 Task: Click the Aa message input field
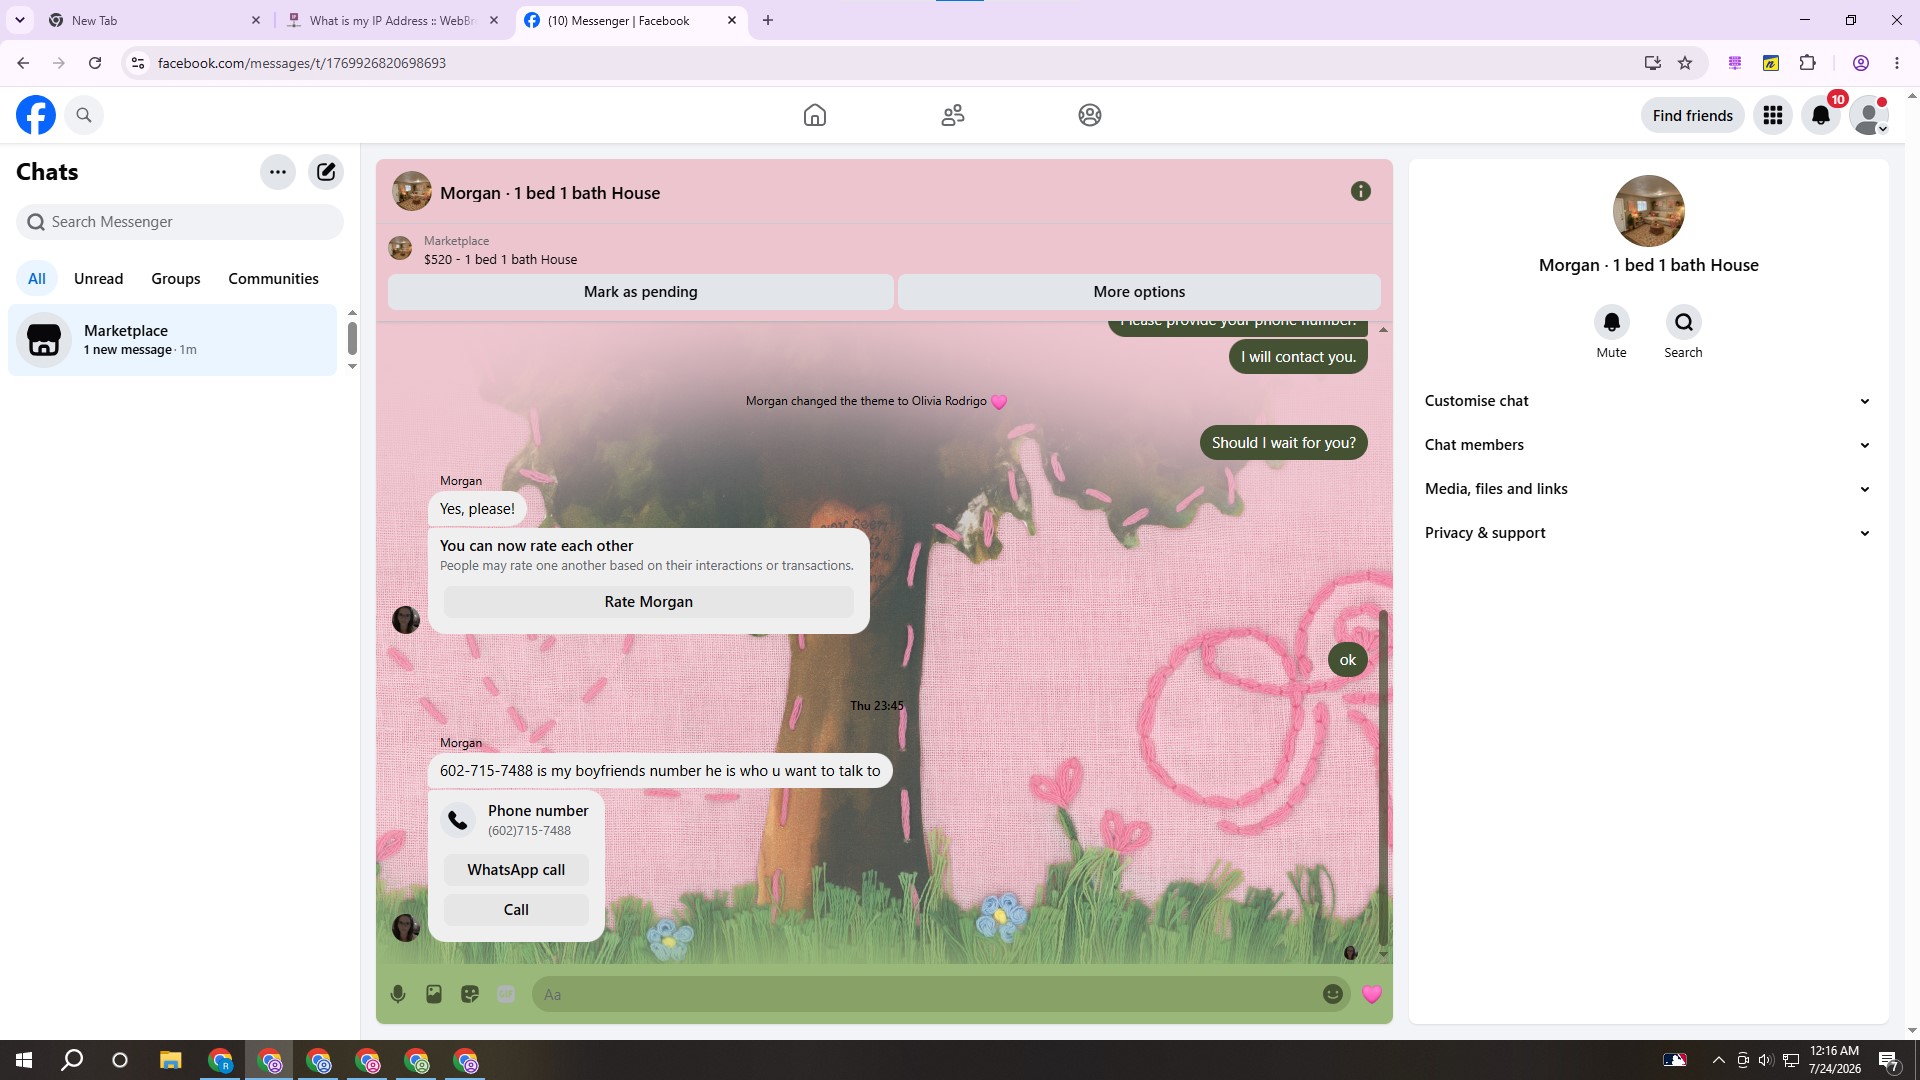[x=926, y=994]
